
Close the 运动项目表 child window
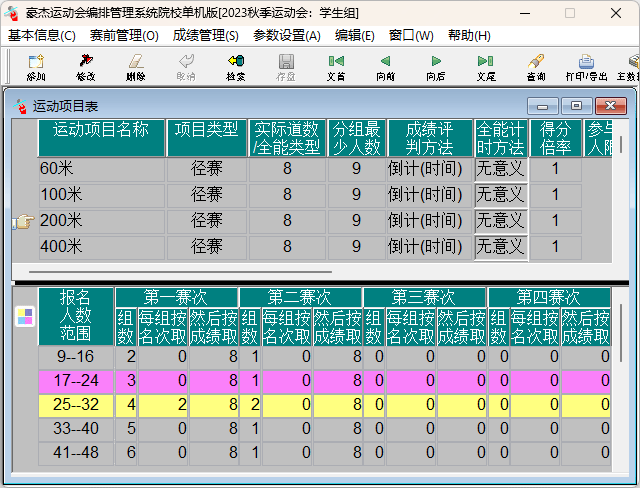(611, 106)
